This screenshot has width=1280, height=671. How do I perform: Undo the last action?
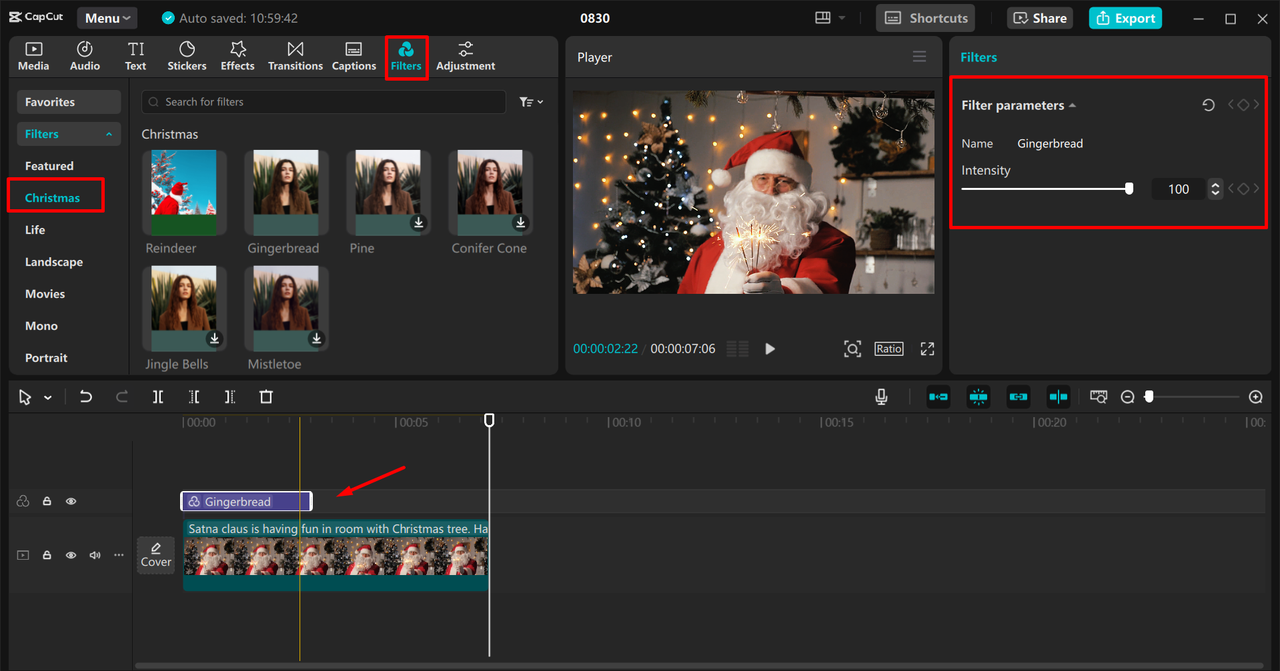(x=86, y=397)
